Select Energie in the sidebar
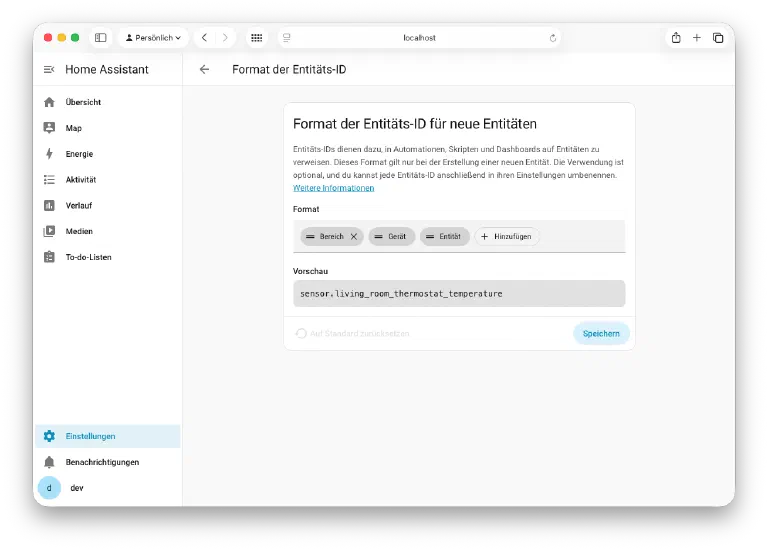This screenshot has width=768, height=550. (x=108, y=154)
